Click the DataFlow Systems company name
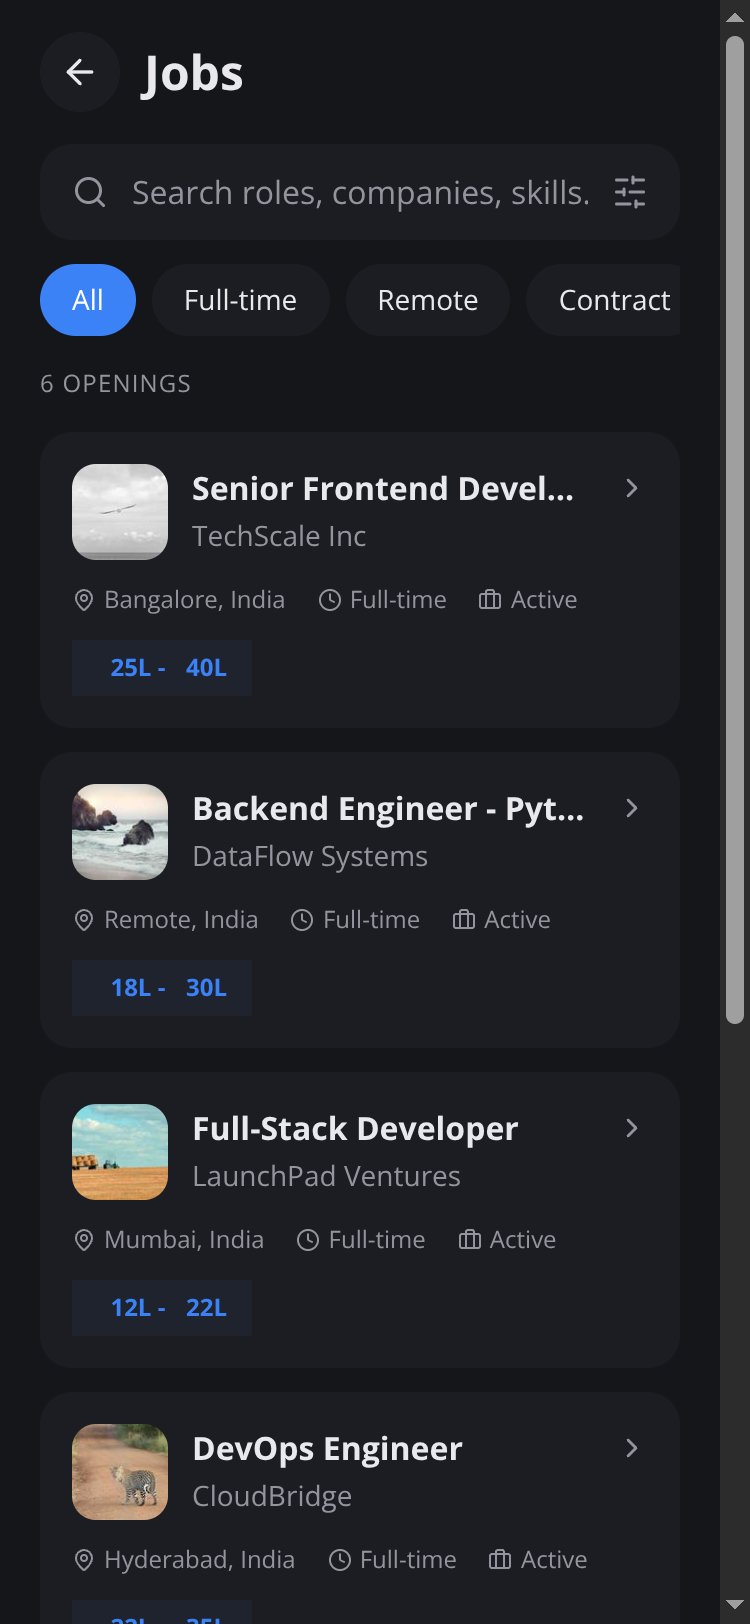The height and width of the screenshot is (1624, 750). pos(310,856)
